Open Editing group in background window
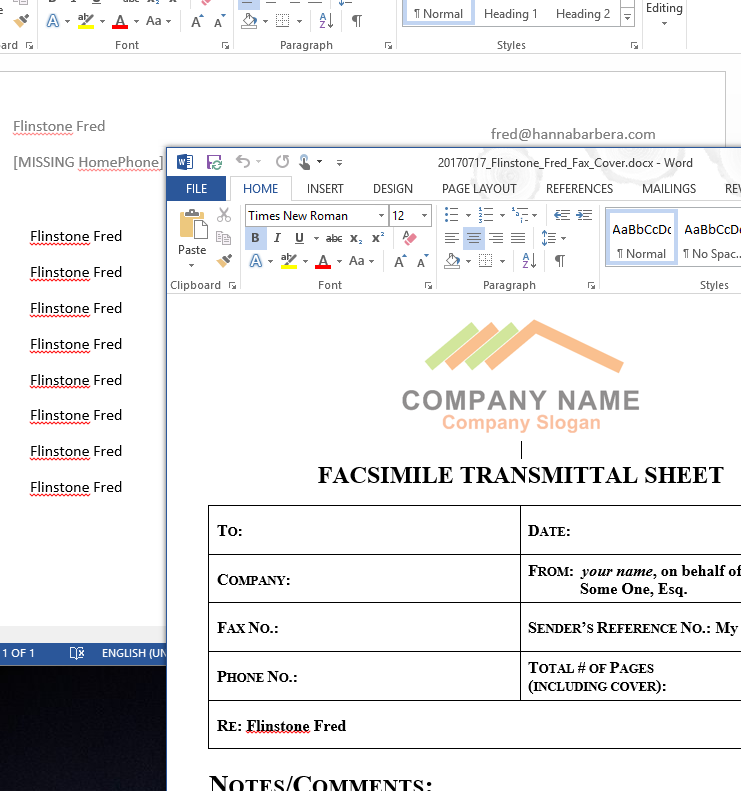Screen dimensions: 741x791 tap(664, 14)
